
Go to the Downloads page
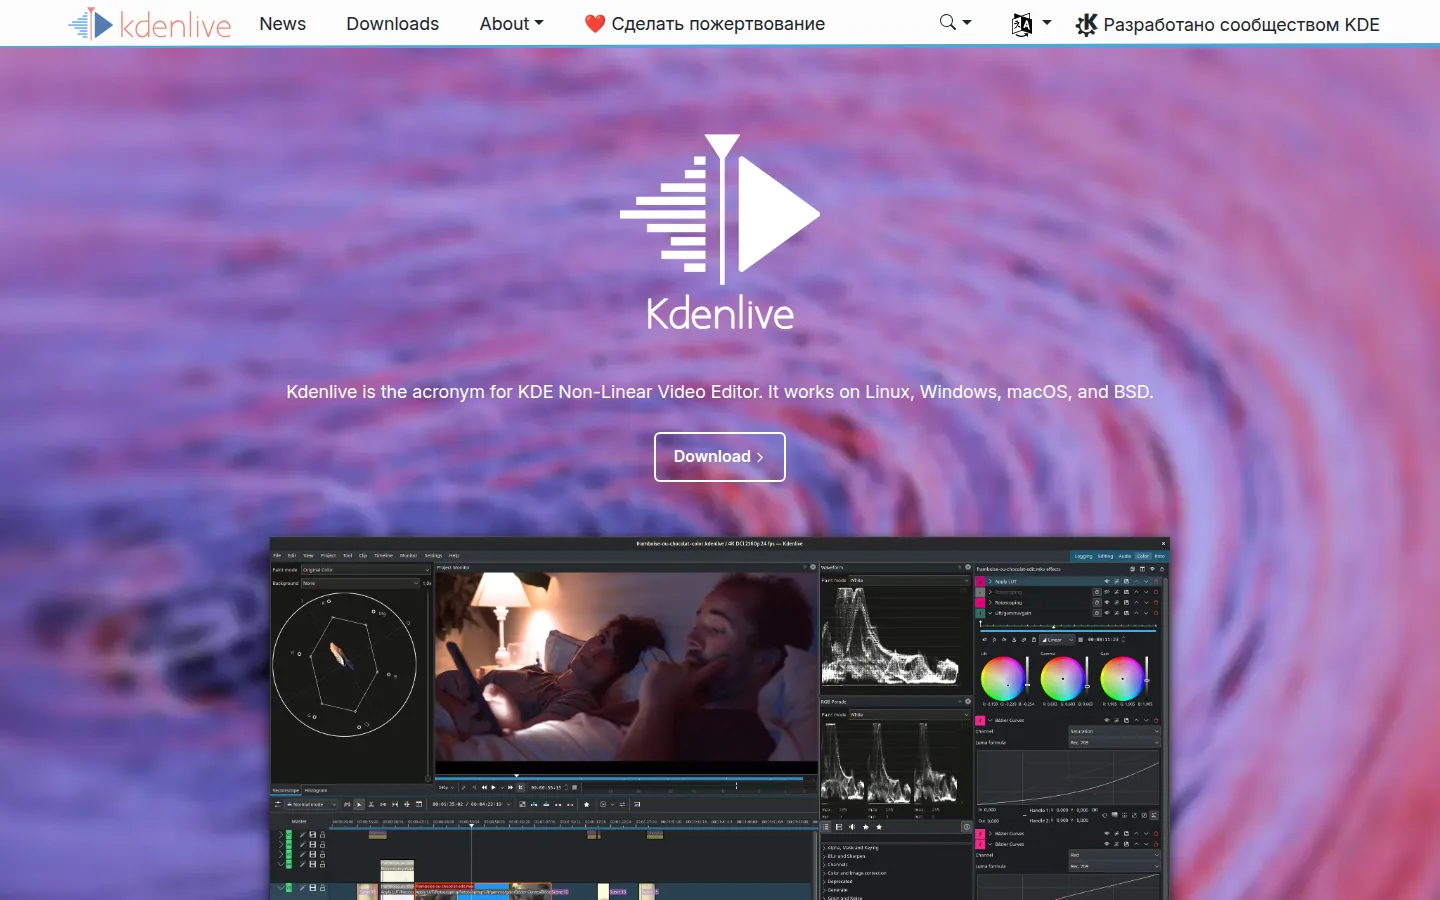[x=393, y=23]
